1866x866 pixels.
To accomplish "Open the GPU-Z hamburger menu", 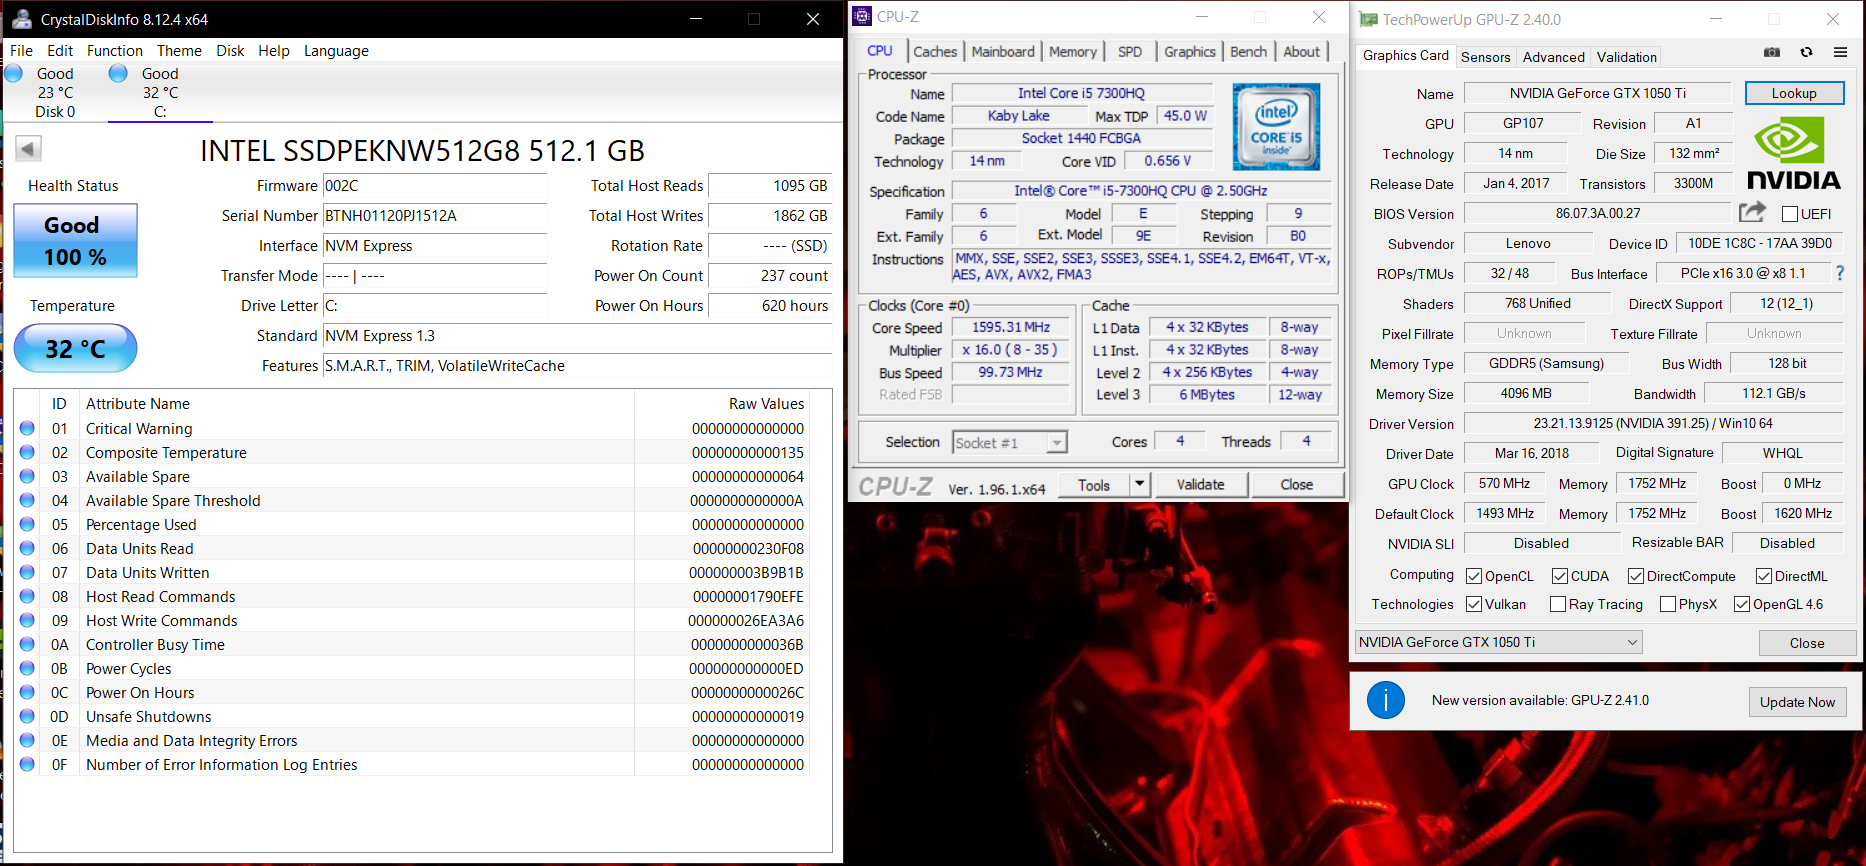I will 1840,52.
